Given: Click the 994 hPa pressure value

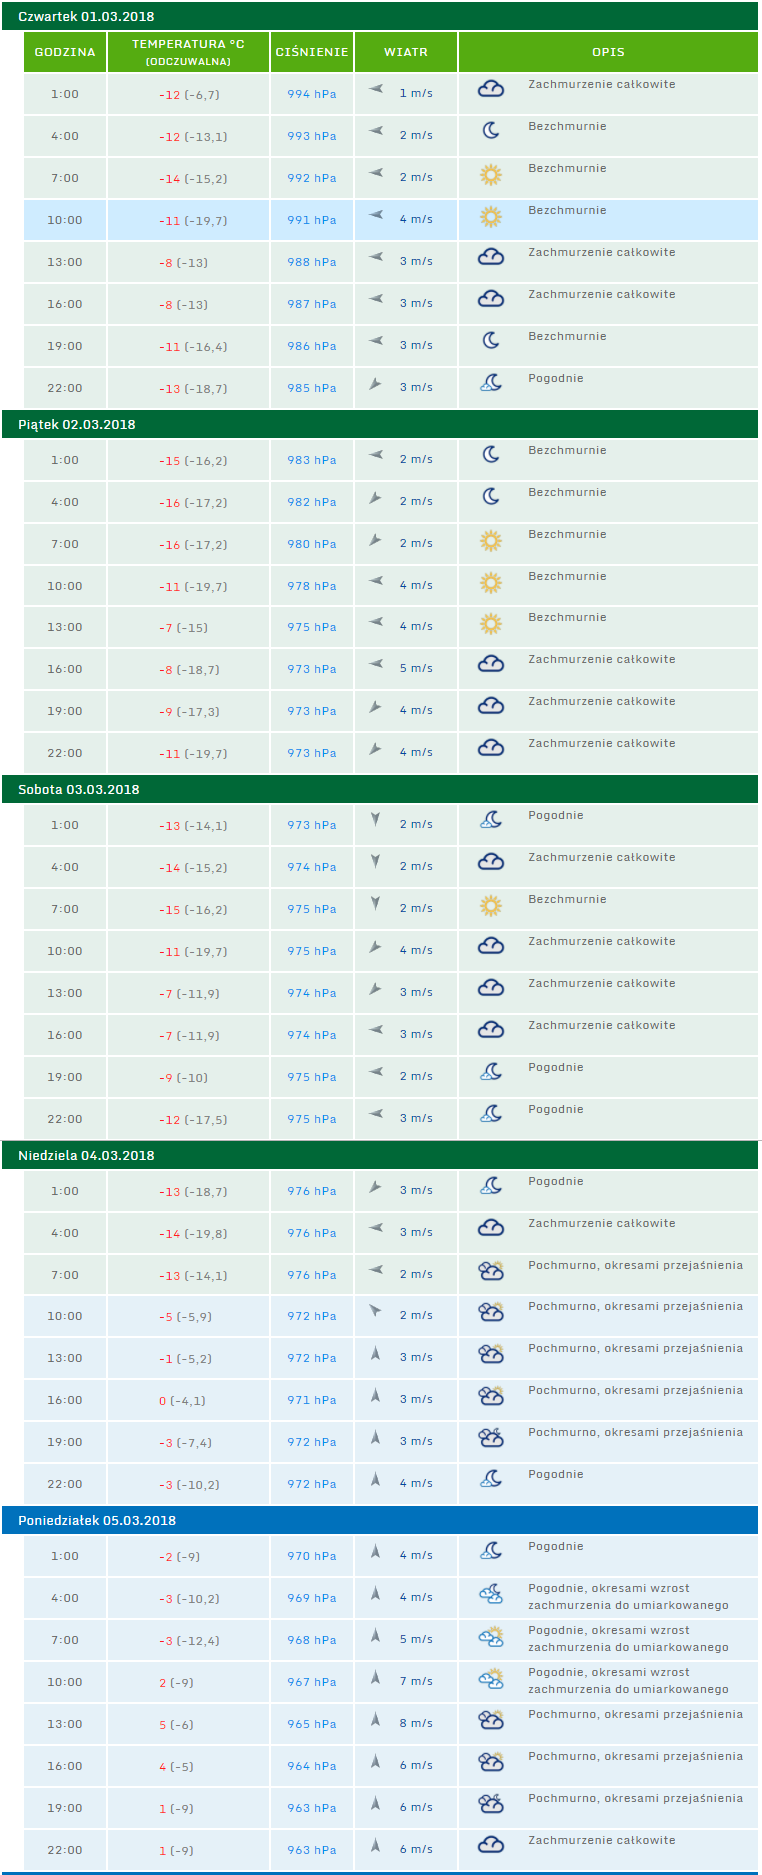Looking at the screenshot, I should pos(312,94).
